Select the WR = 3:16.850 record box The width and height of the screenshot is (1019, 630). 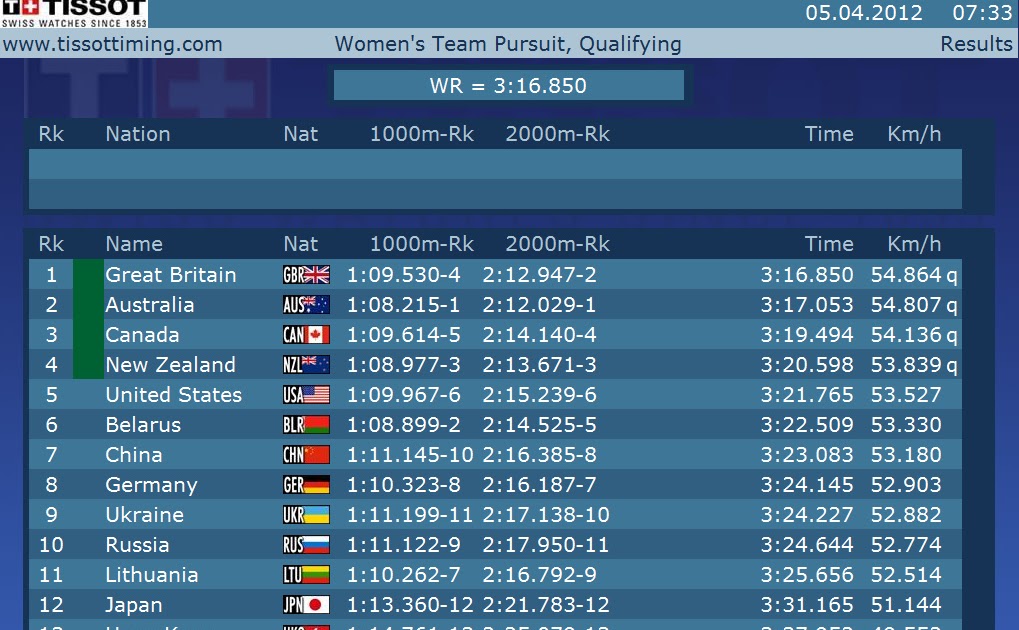(508, 86)
